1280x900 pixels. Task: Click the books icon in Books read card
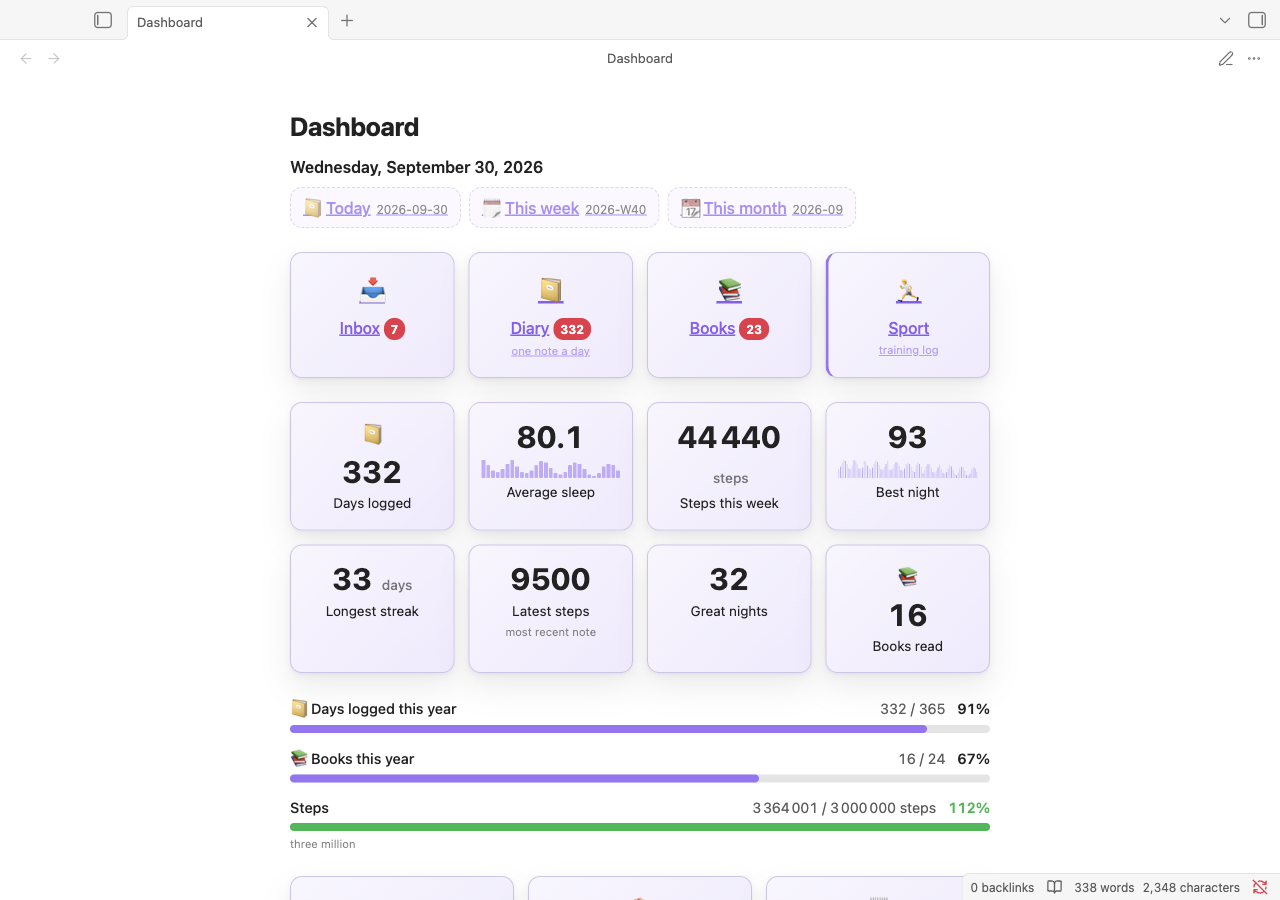point(908,577)
